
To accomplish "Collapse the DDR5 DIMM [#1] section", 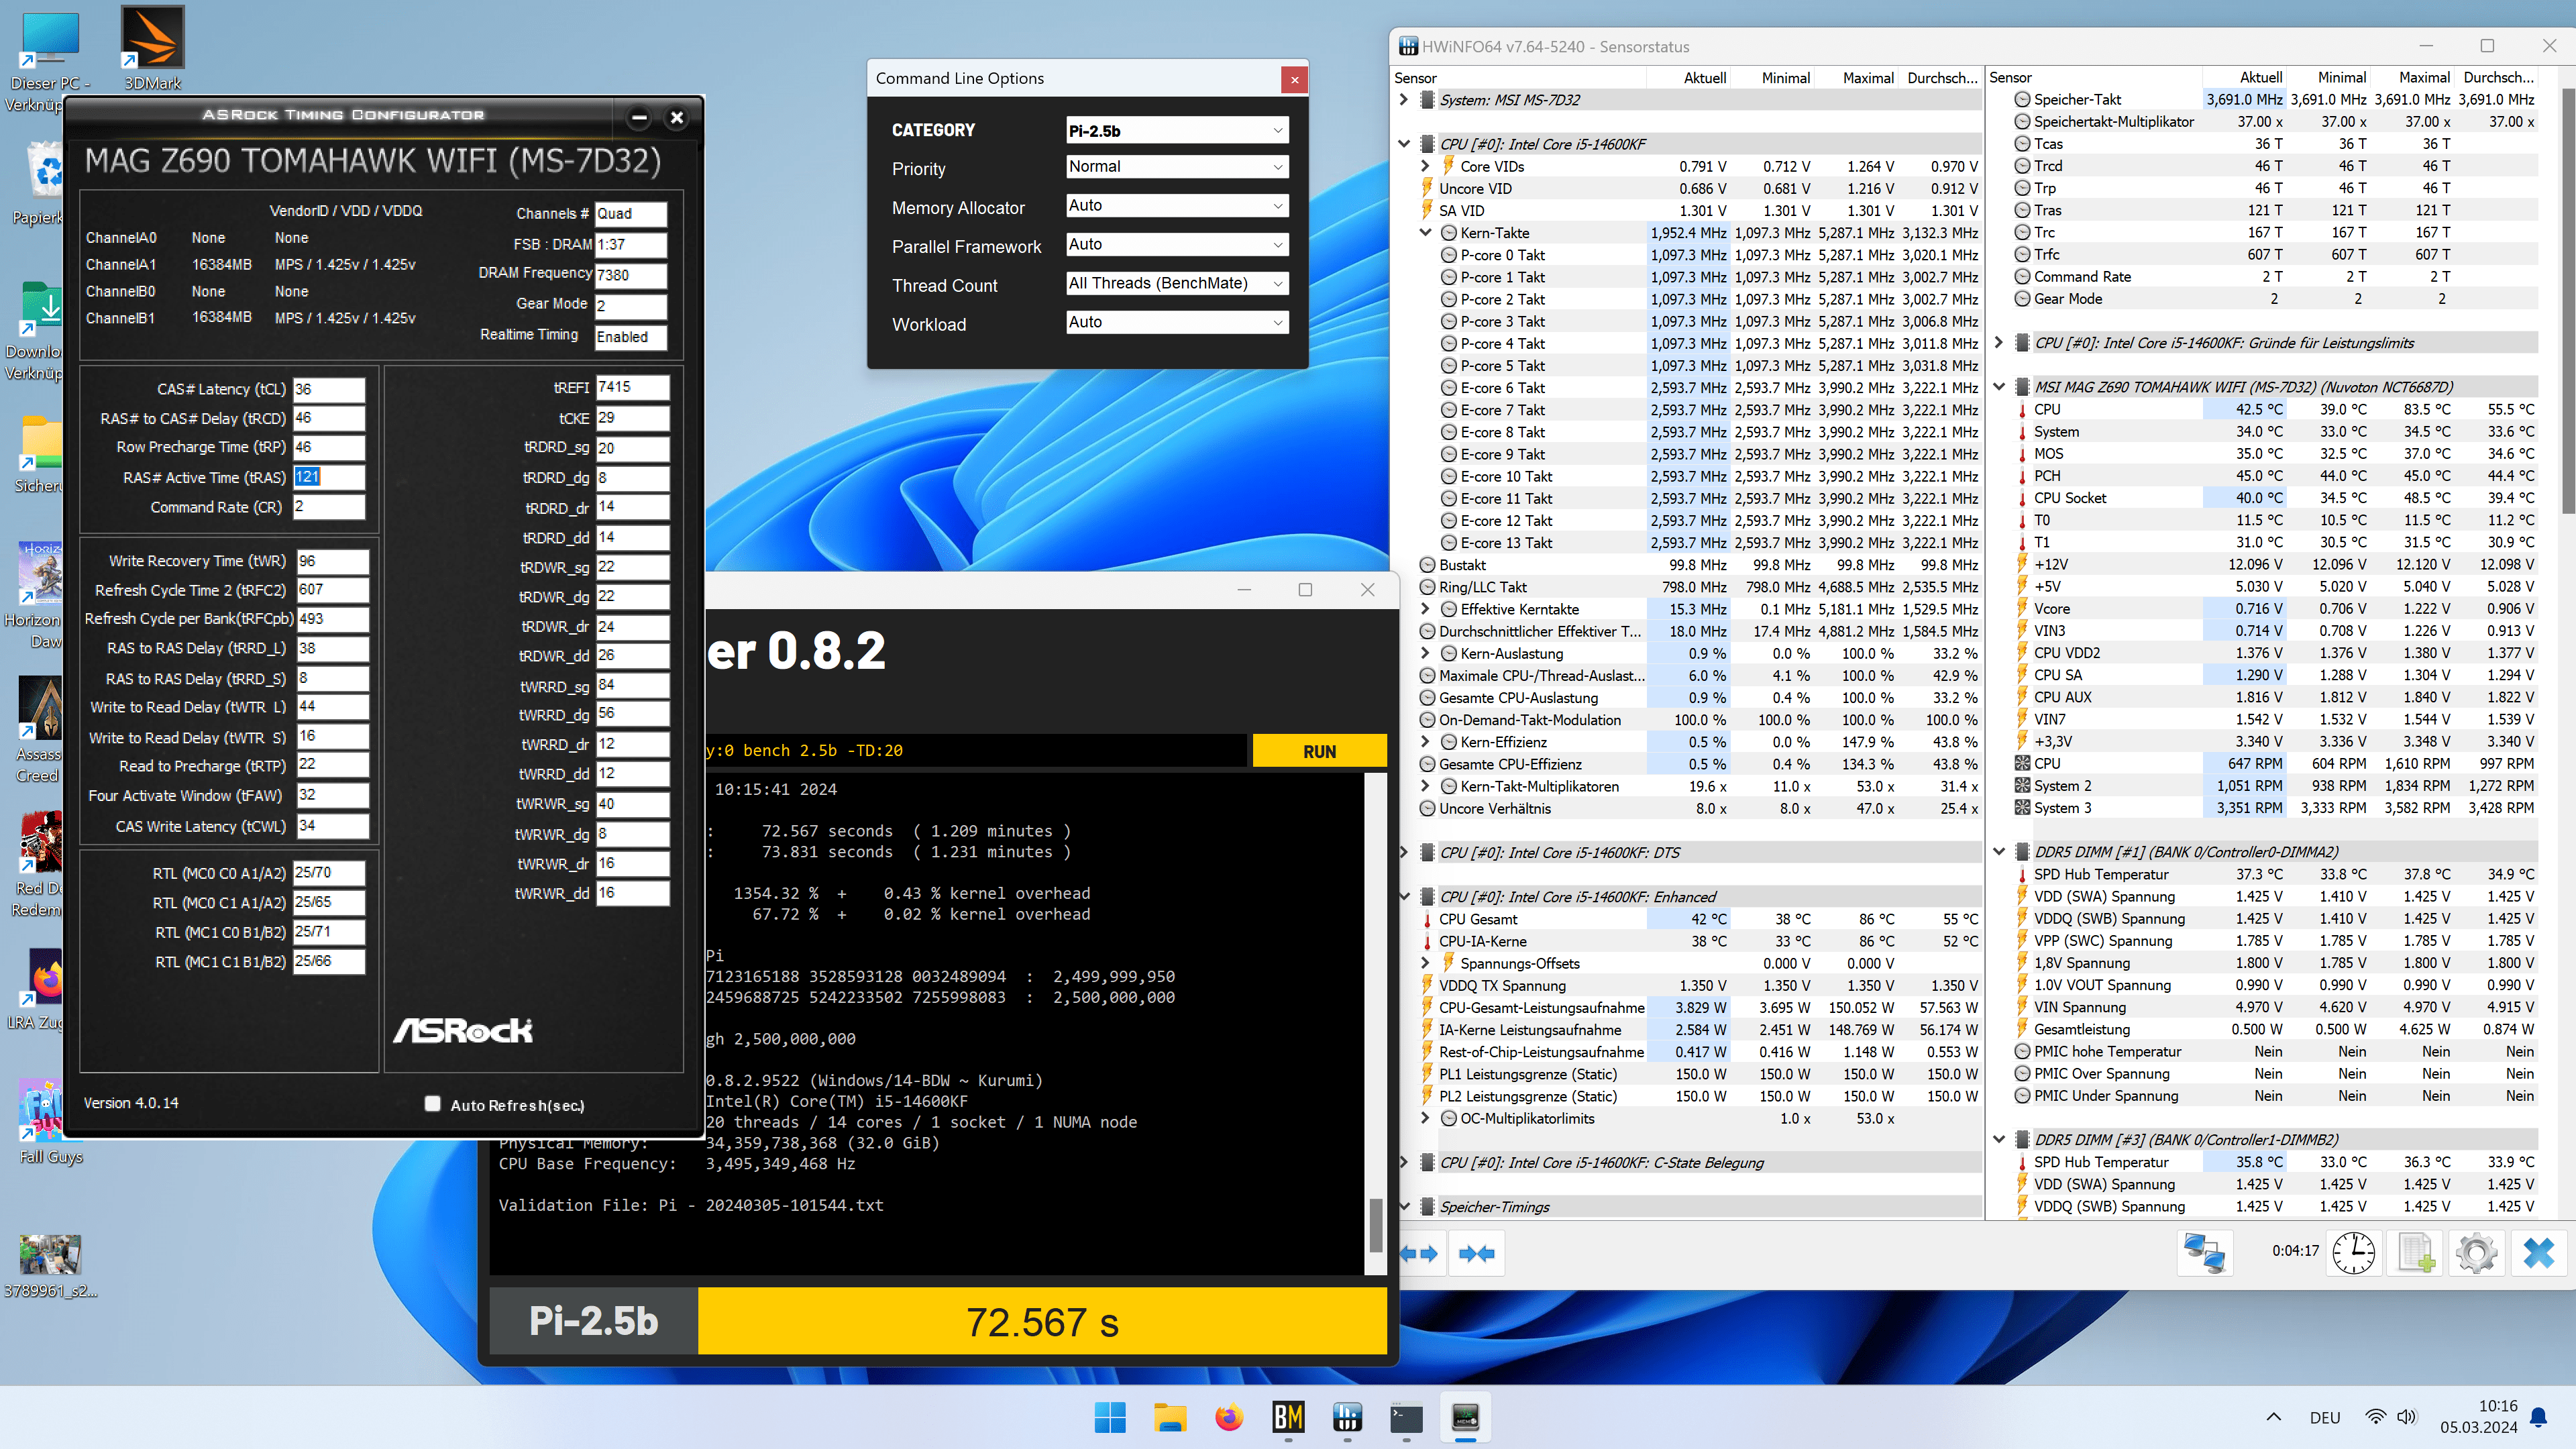I will 1999,852.
